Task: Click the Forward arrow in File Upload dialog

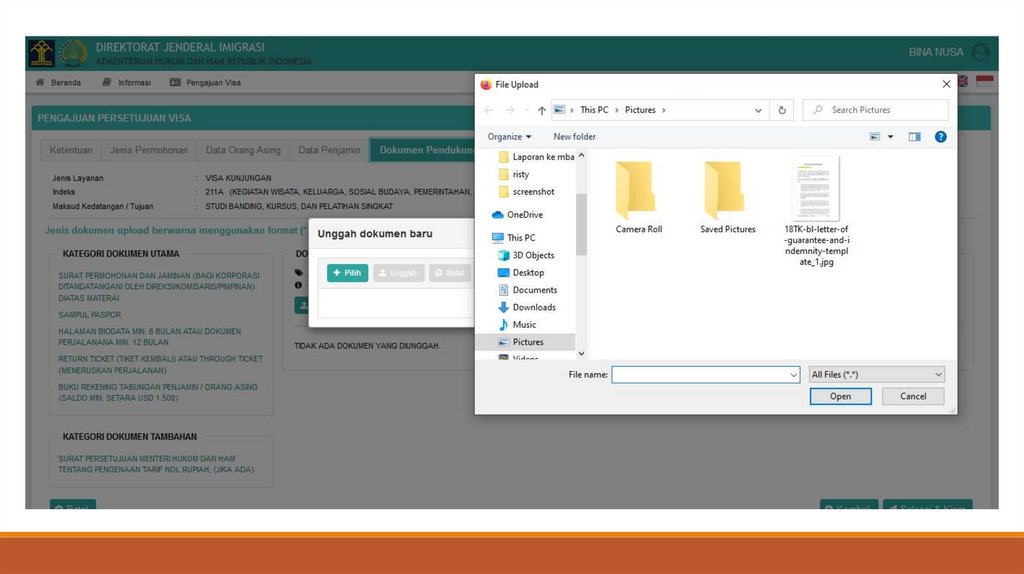Action: click(x=510, y=110)
